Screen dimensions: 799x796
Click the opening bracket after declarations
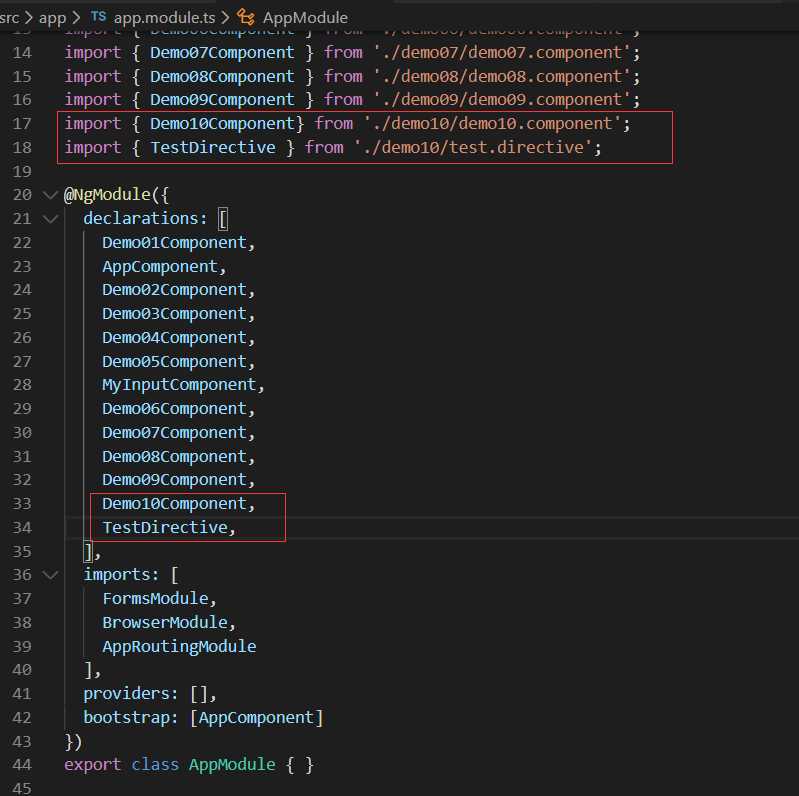[223, 219]
